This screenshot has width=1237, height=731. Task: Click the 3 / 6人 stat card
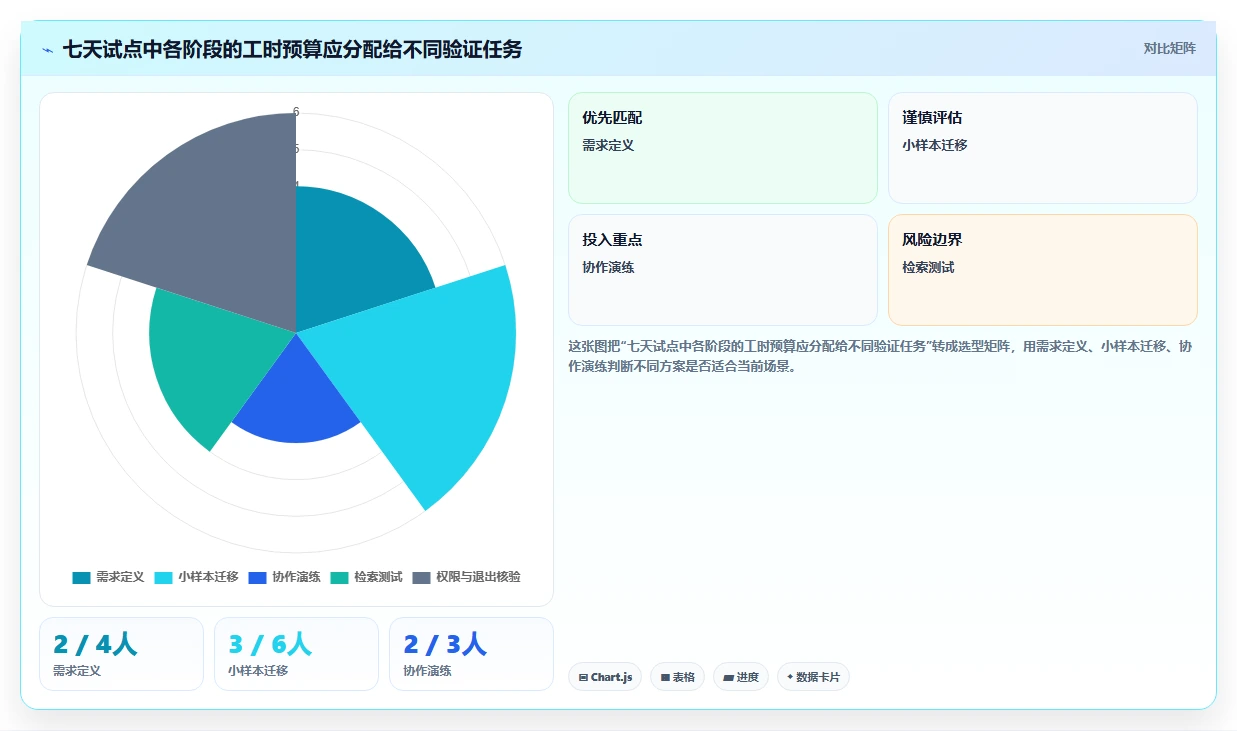pyautogui.click(x=296, y=654)
